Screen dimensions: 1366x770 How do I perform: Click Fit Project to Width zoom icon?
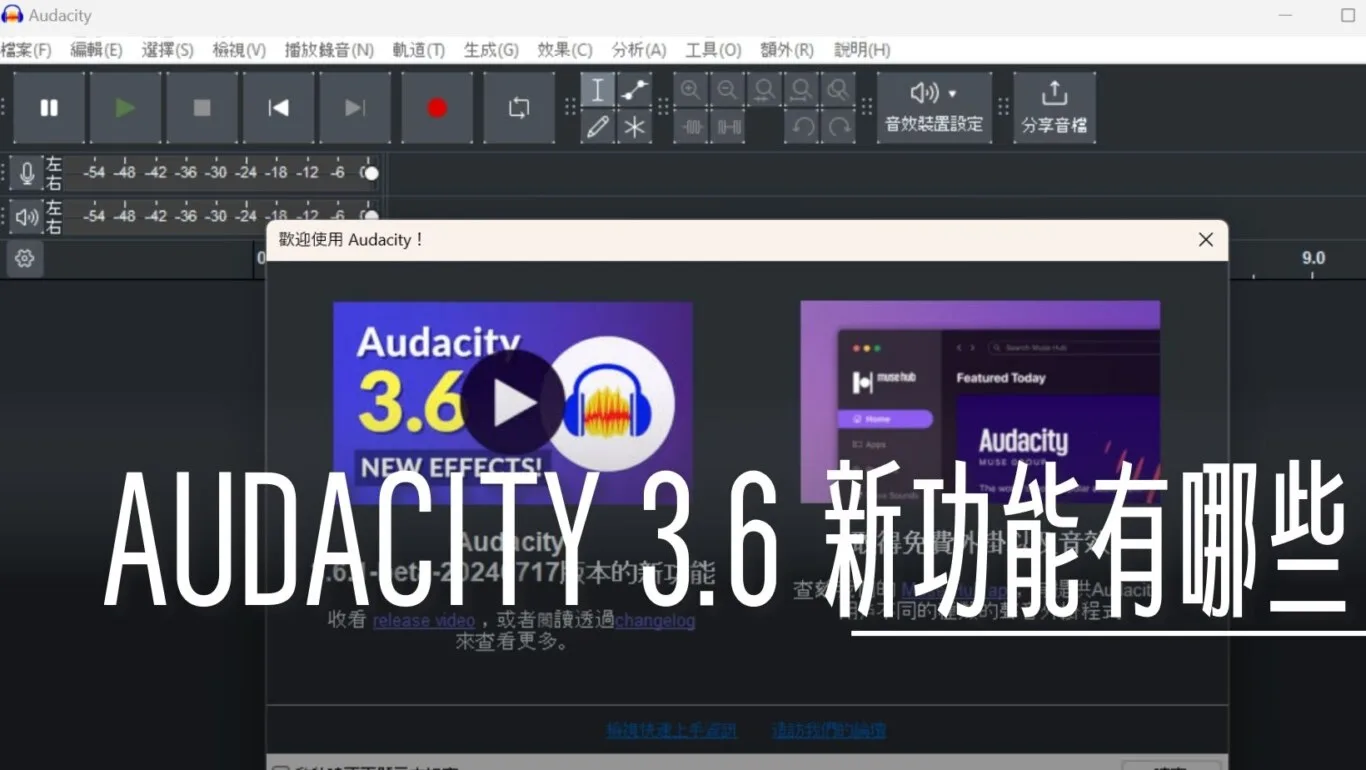(x=801, y=90)
